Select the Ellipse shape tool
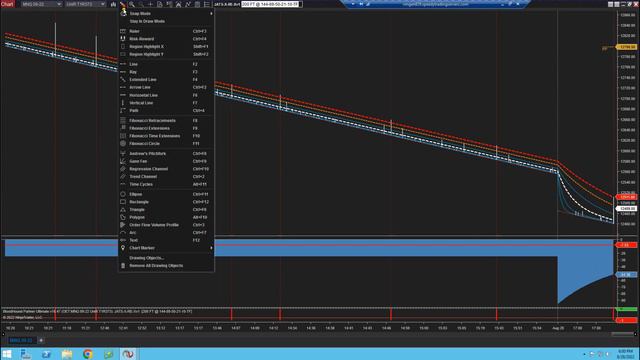 (x=166, y=194)
